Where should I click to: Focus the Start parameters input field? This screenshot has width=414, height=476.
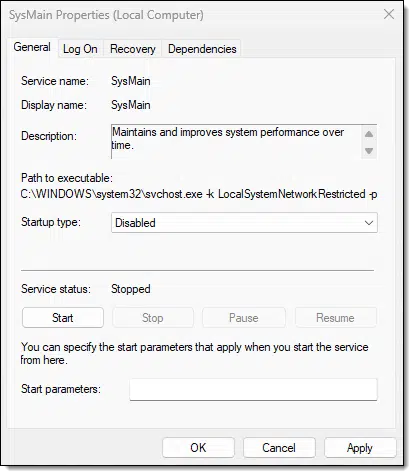click(x=253, y=389)
